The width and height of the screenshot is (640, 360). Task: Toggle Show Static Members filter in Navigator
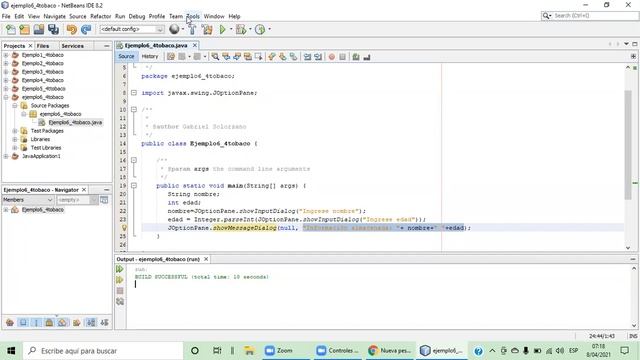pyautogui.click(x=36, y=322)
